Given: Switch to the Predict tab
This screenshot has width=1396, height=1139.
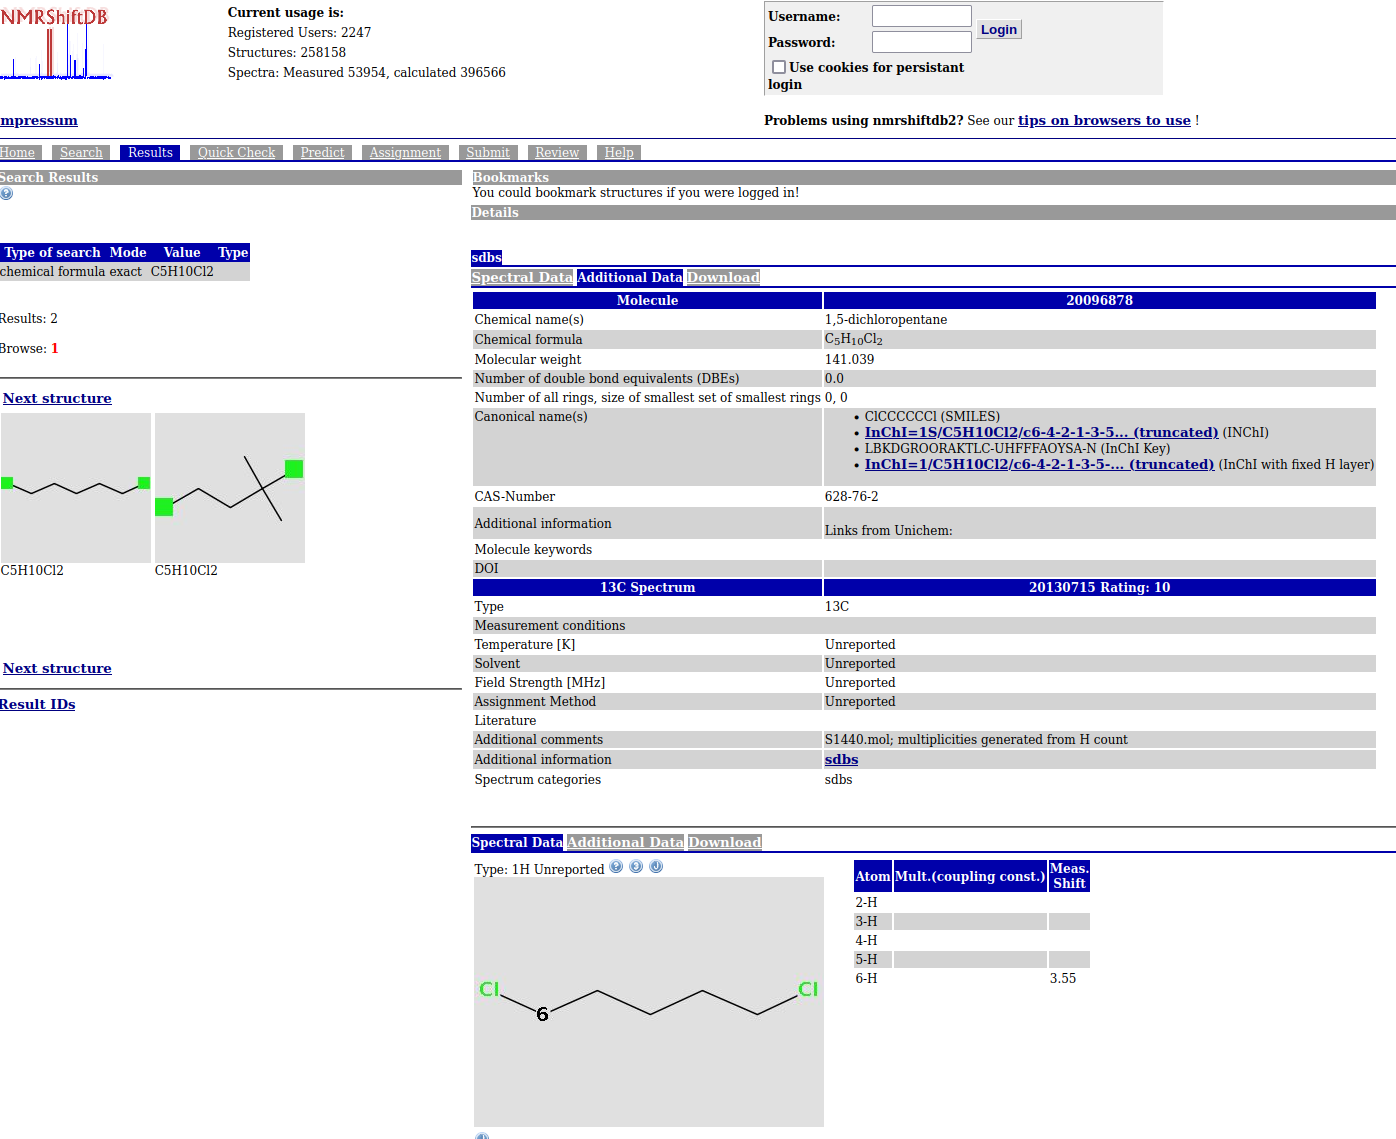Looking at the screenshot, I should [322, 153].
